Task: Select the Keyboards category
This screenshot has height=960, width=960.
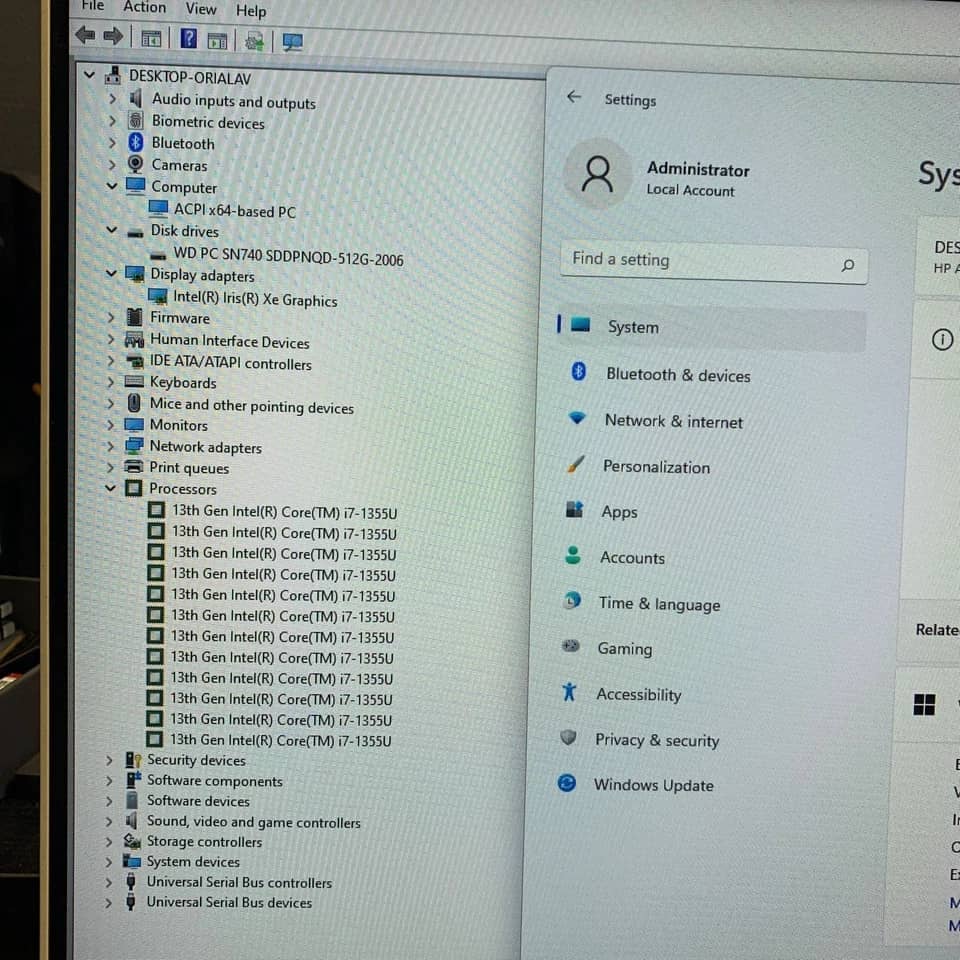Action: 183,382
